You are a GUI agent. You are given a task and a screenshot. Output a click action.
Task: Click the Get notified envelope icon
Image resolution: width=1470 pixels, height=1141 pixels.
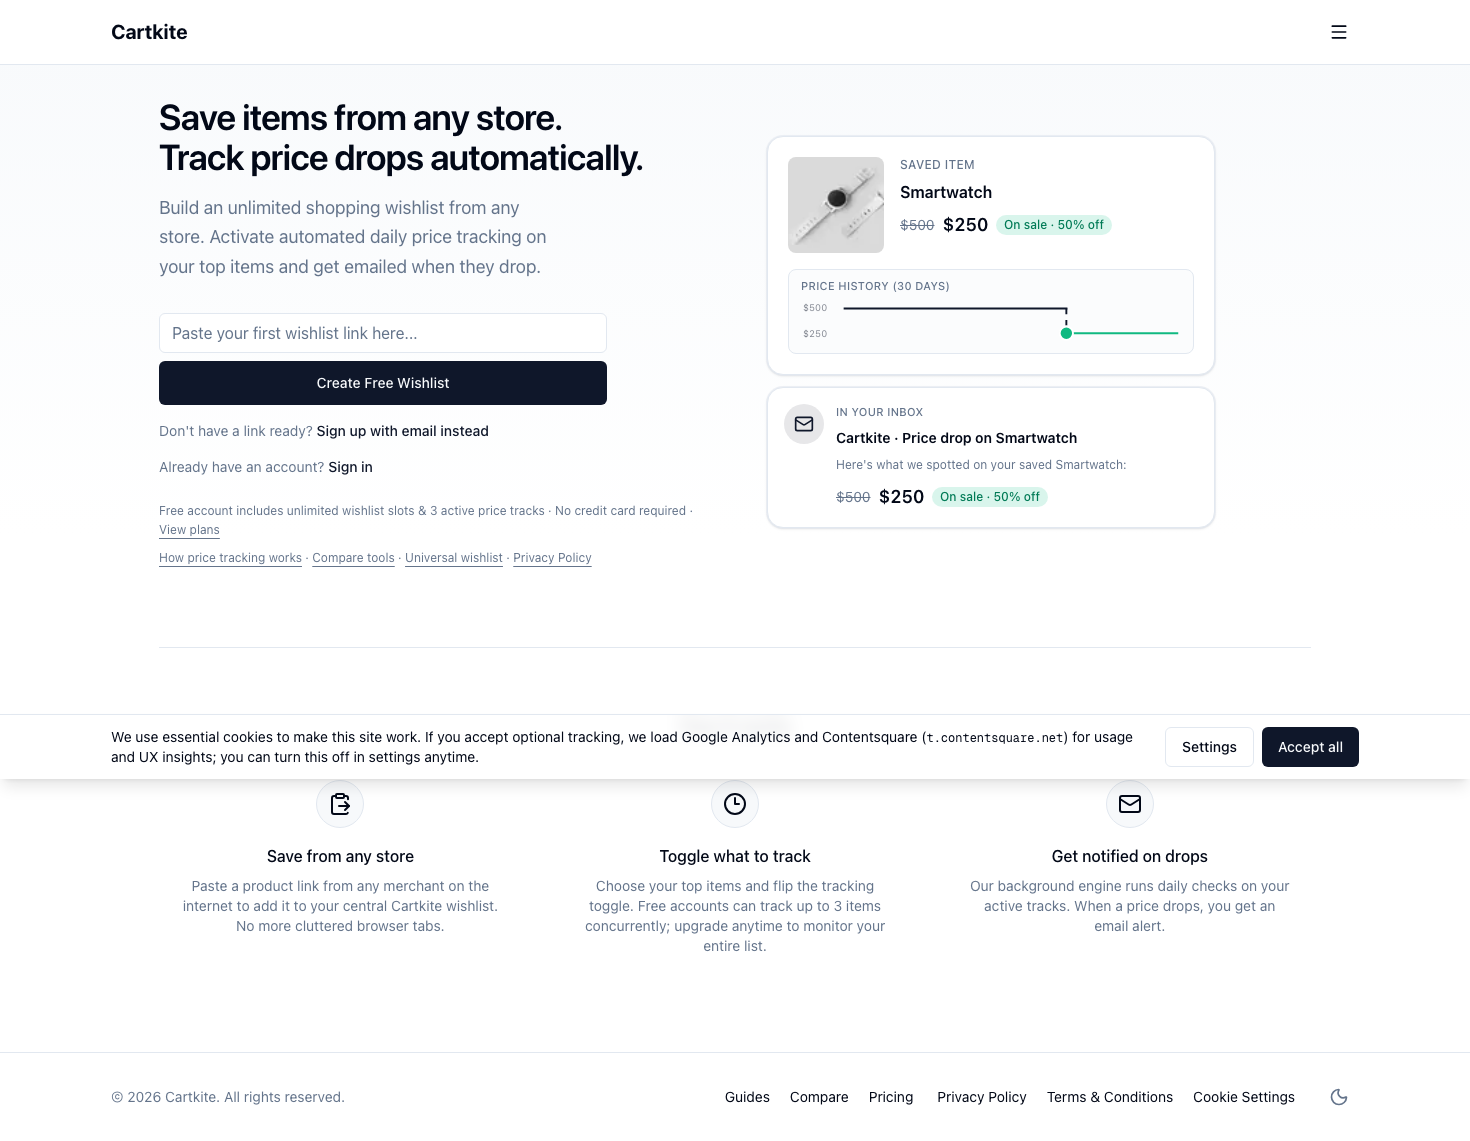(x=1130, y=804)
